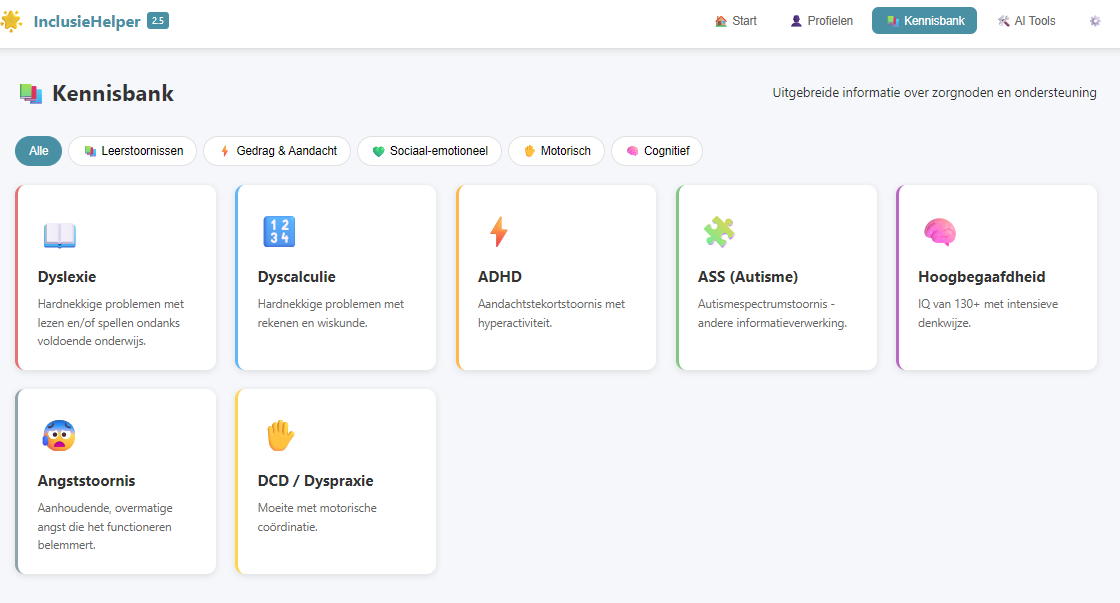The height and width of the screenshot is (603, 1120).
Task: Go to the Start page
Action: coord(736,21)
